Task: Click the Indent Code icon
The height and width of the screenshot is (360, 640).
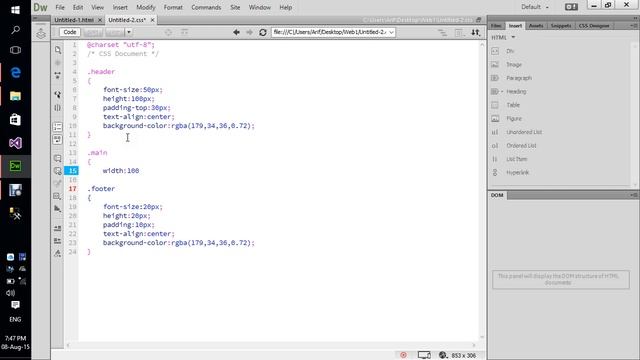Action: pyautogui.click(x=58, y=228)
